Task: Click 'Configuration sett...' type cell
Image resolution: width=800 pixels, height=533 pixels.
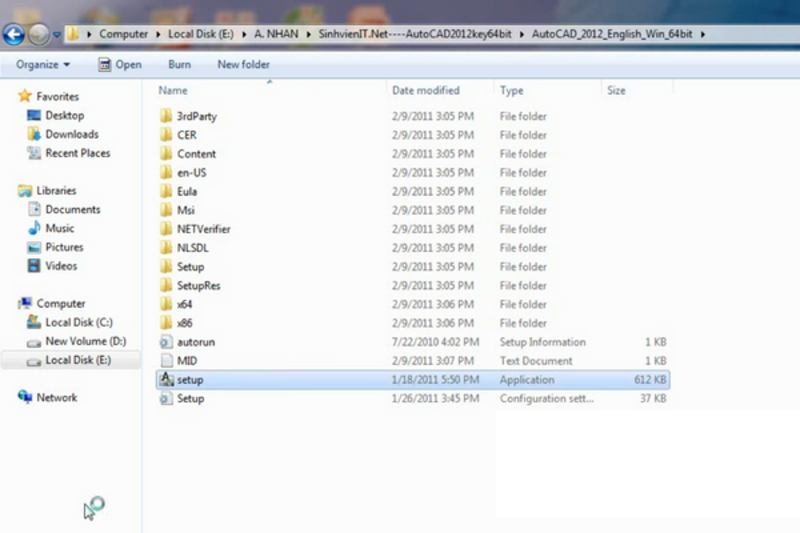Action: point(546,399)
